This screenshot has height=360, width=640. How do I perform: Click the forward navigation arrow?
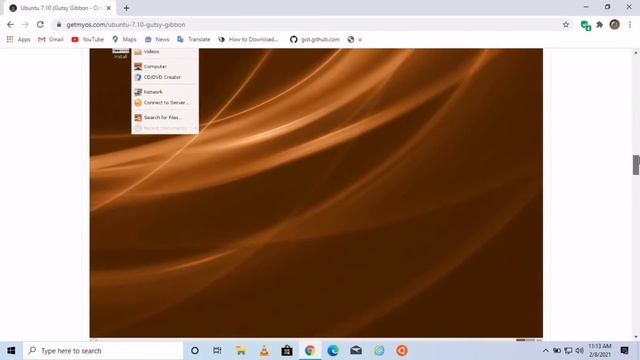click(x=25, y=24)
